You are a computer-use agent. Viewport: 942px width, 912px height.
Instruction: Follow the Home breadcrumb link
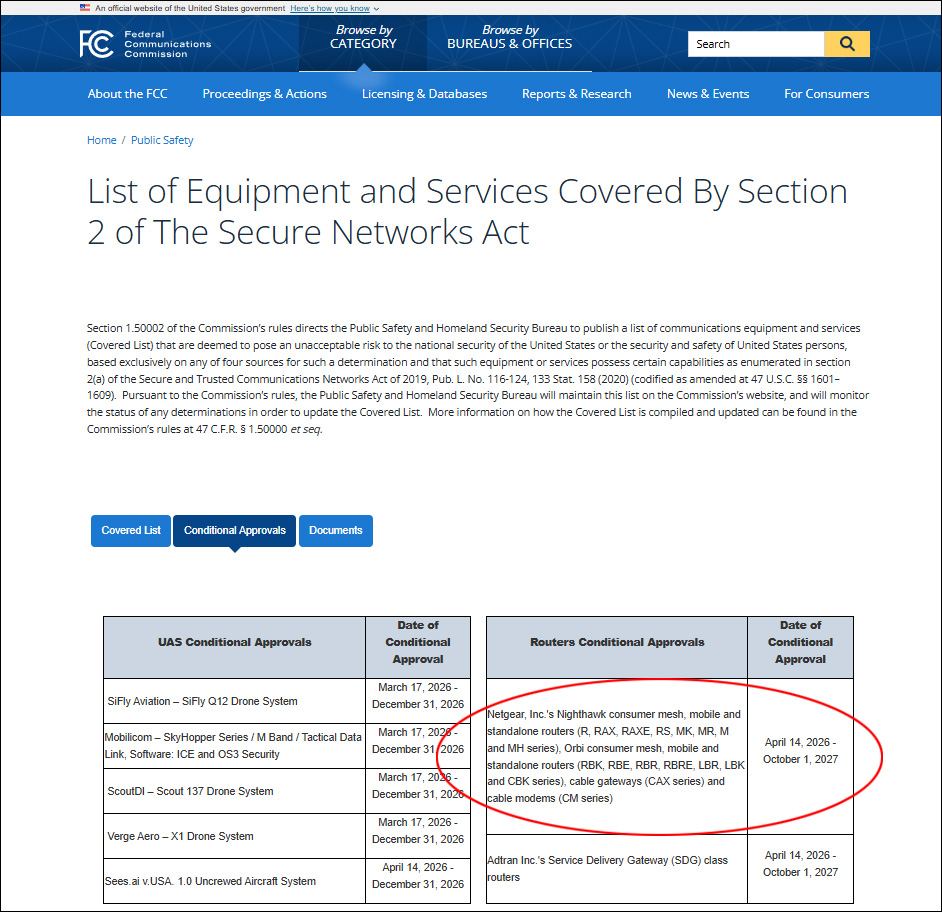click(101, 140)
